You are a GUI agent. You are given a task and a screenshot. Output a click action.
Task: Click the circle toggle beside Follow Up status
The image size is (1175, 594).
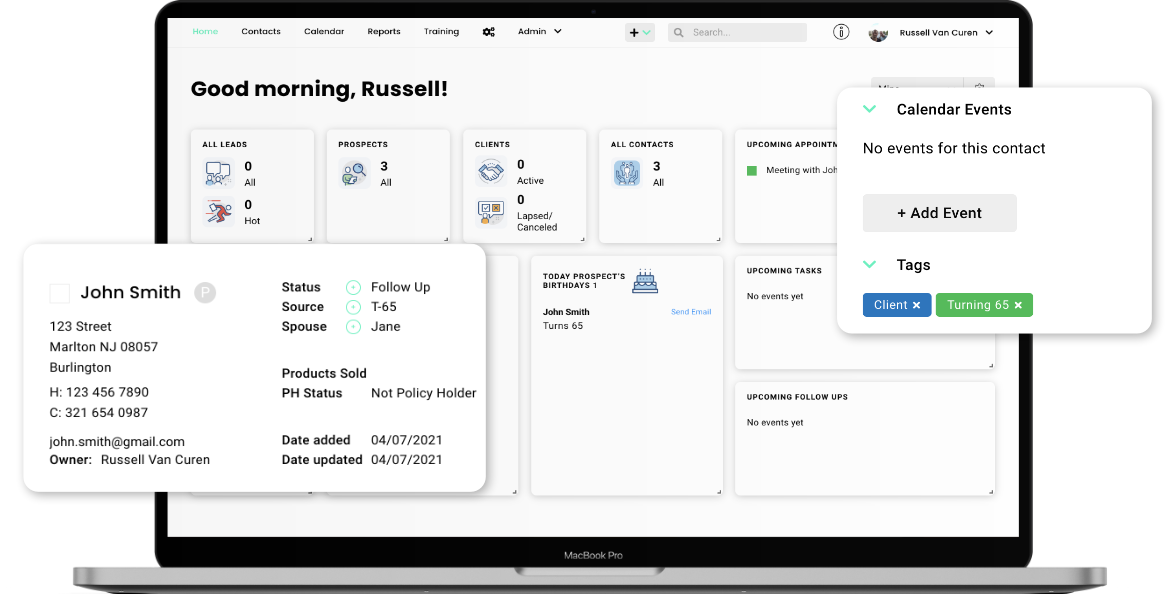pyautogui.click(x=353, y=287)
